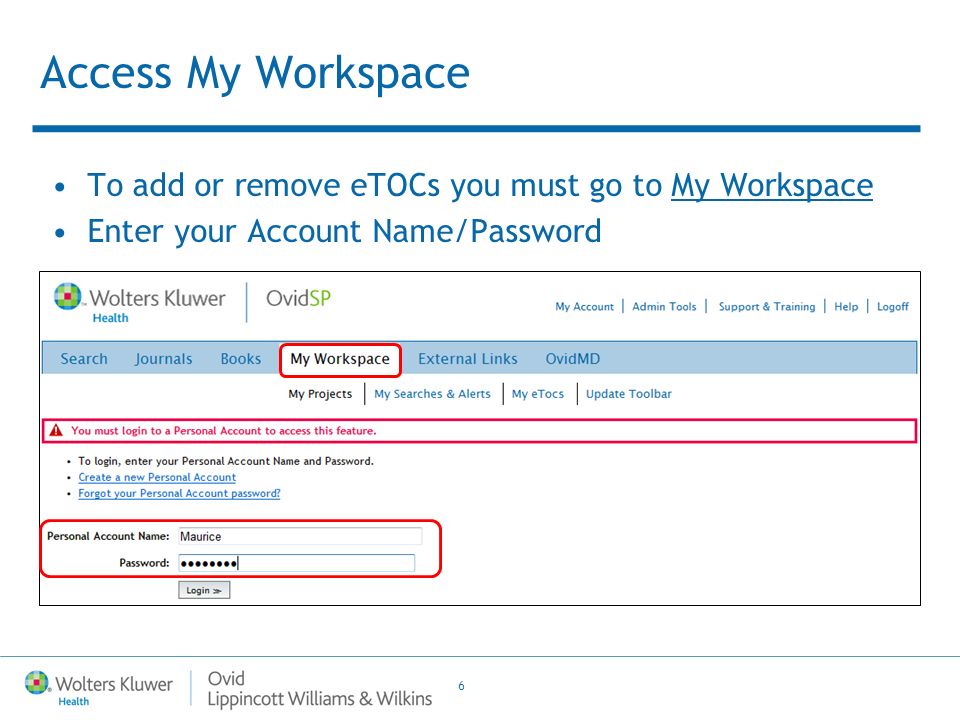The height and width of the screenshot is (720, 960).
Task: Click the Login button
Action: (x=204, y=590)
